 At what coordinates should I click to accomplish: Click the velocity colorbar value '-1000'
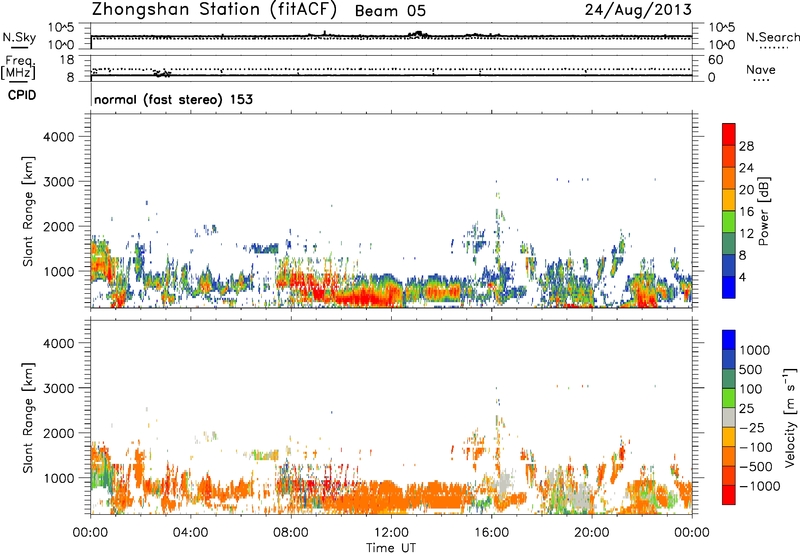[x=760, y=486]
